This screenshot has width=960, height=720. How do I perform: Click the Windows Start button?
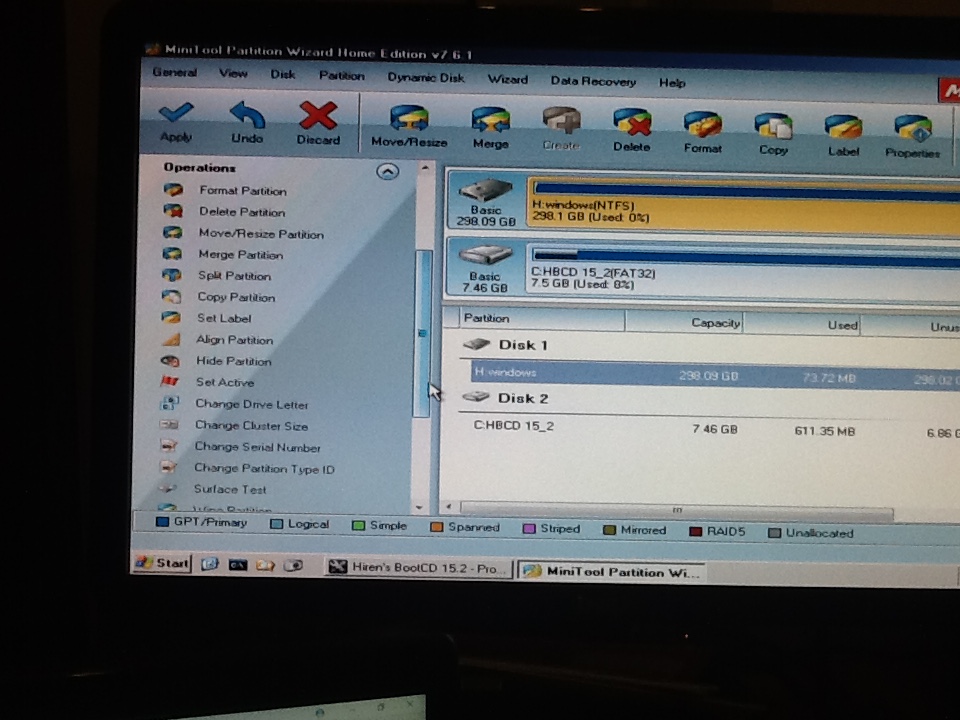[x=162, y=563]
